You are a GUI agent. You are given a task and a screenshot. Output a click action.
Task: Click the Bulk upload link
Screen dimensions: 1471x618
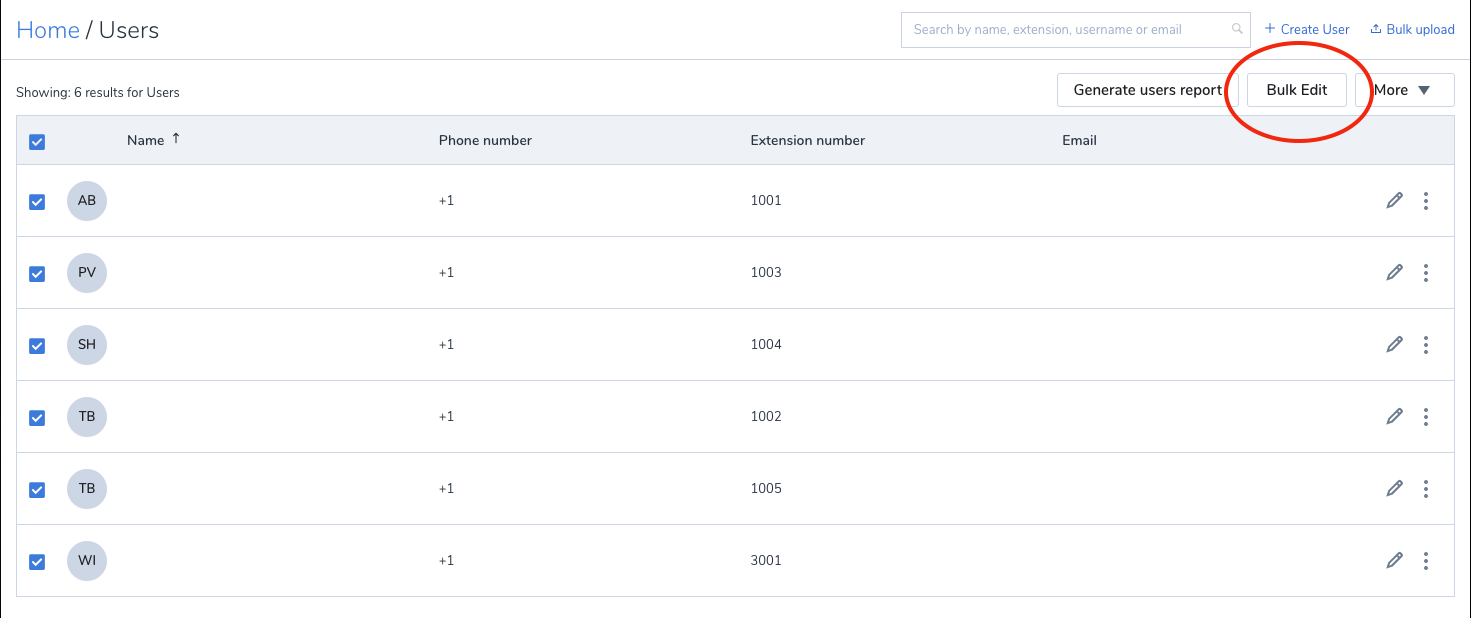click(1412, 30)
